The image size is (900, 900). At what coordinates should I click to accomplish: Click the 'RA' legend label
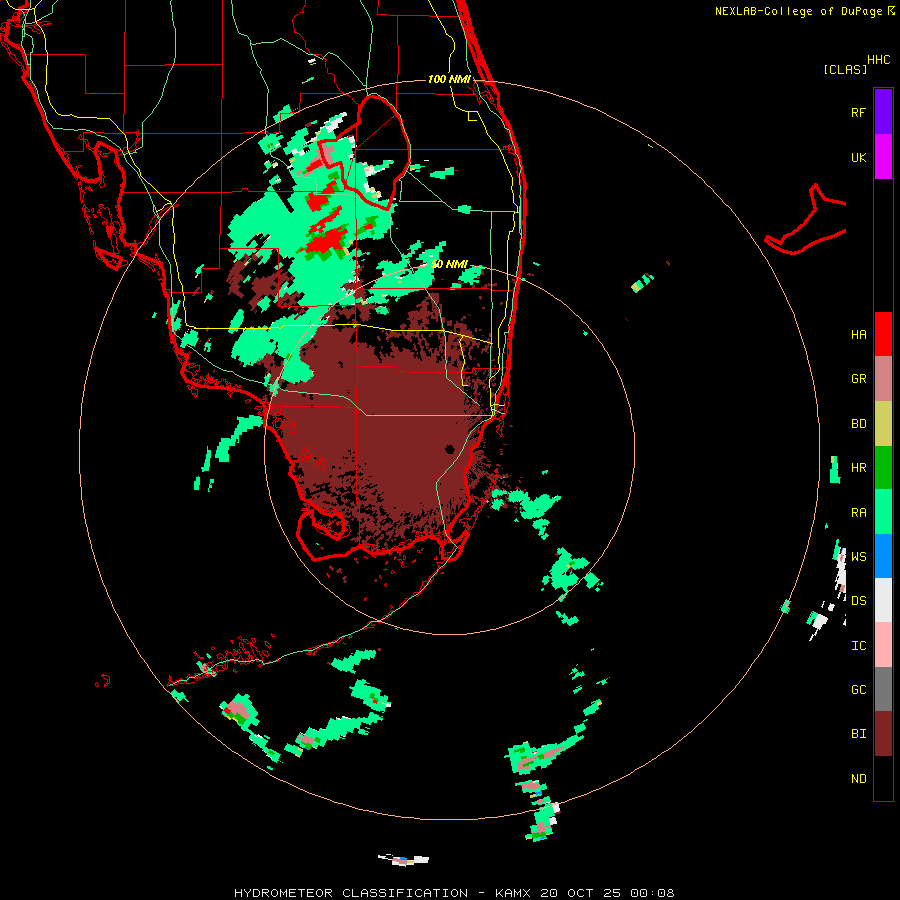pos(858,512)
